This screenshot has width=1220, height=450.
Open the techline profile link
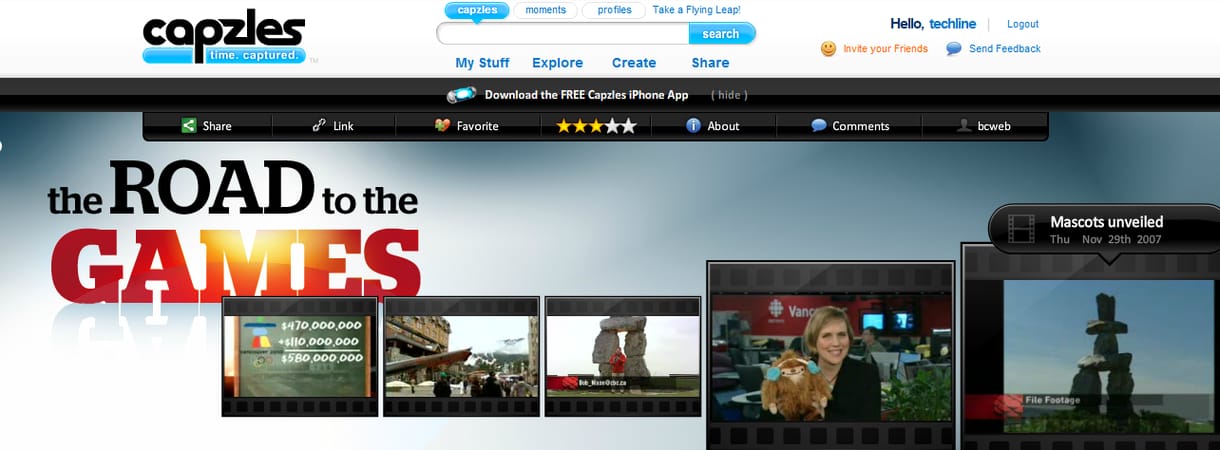tap(951, 24)
